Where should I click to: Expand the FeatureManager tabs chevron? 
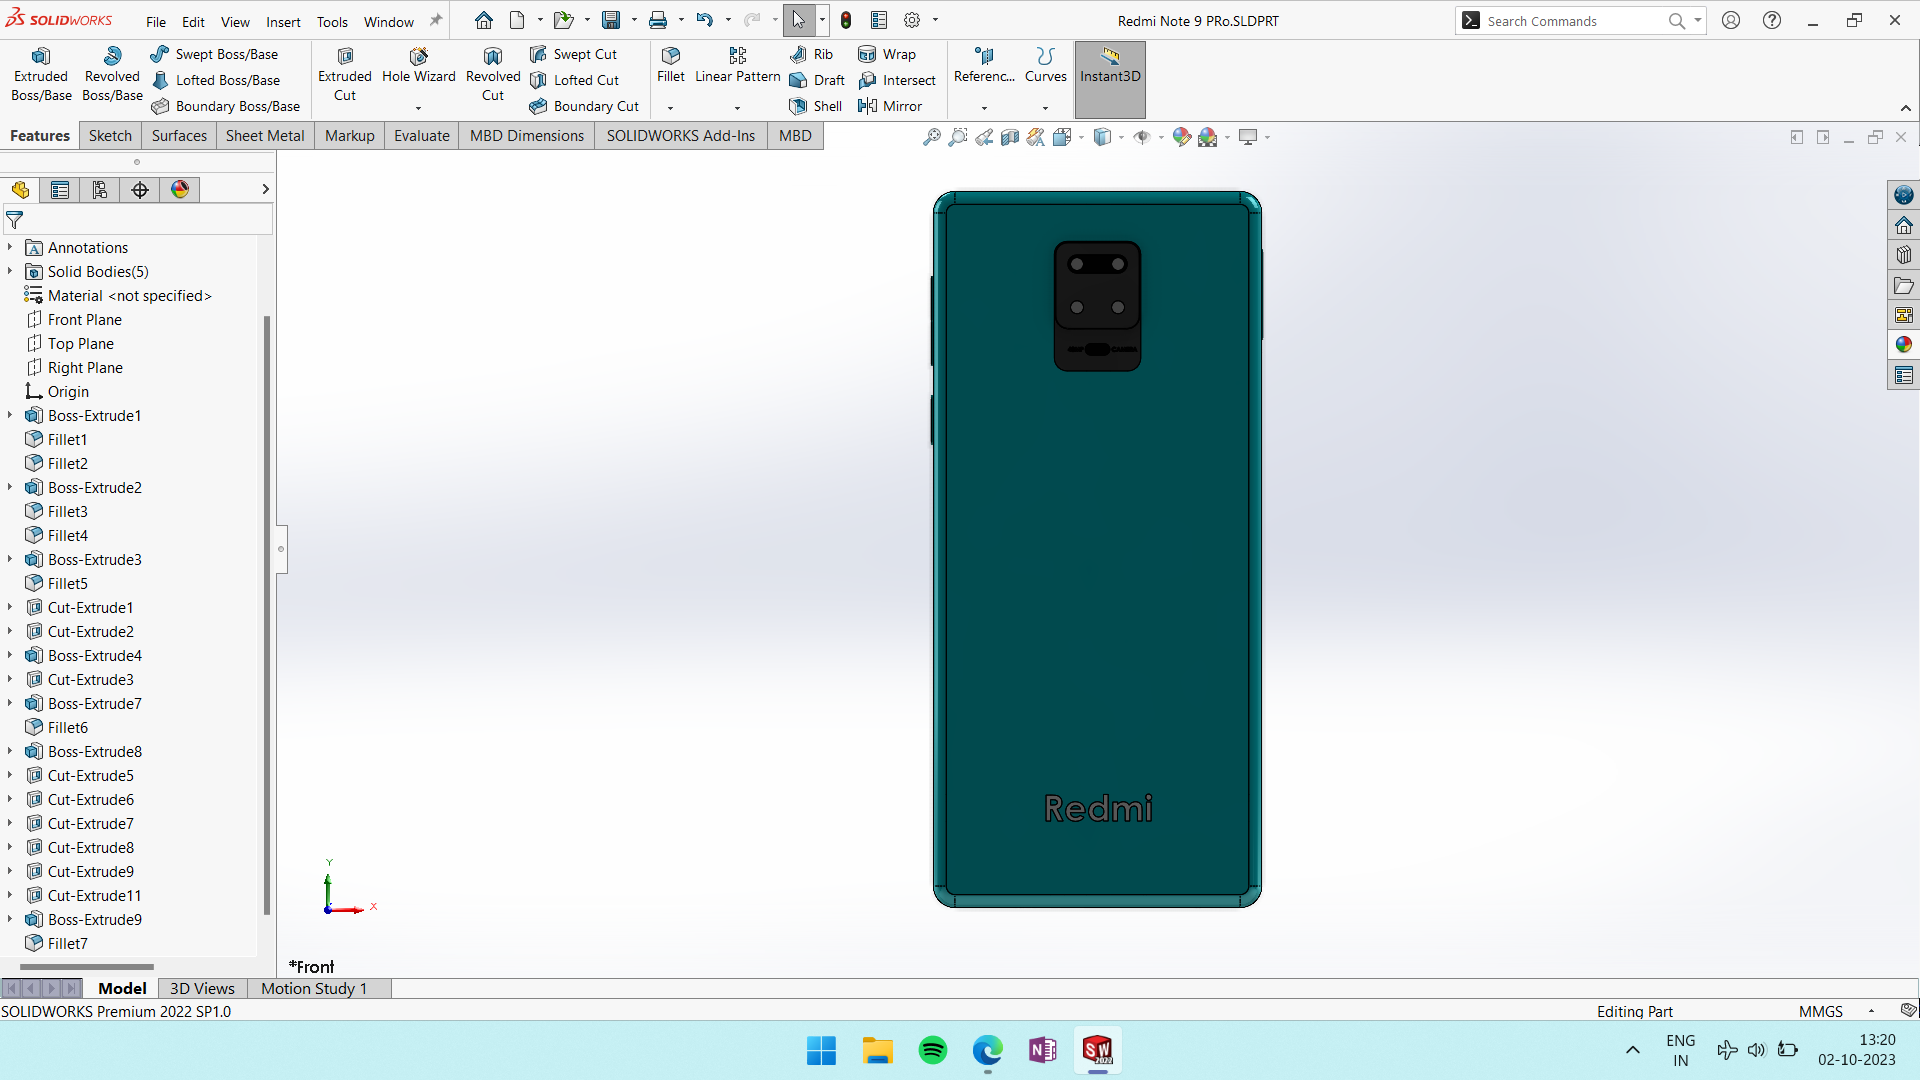pyautogui.click(x=265, y=189)
